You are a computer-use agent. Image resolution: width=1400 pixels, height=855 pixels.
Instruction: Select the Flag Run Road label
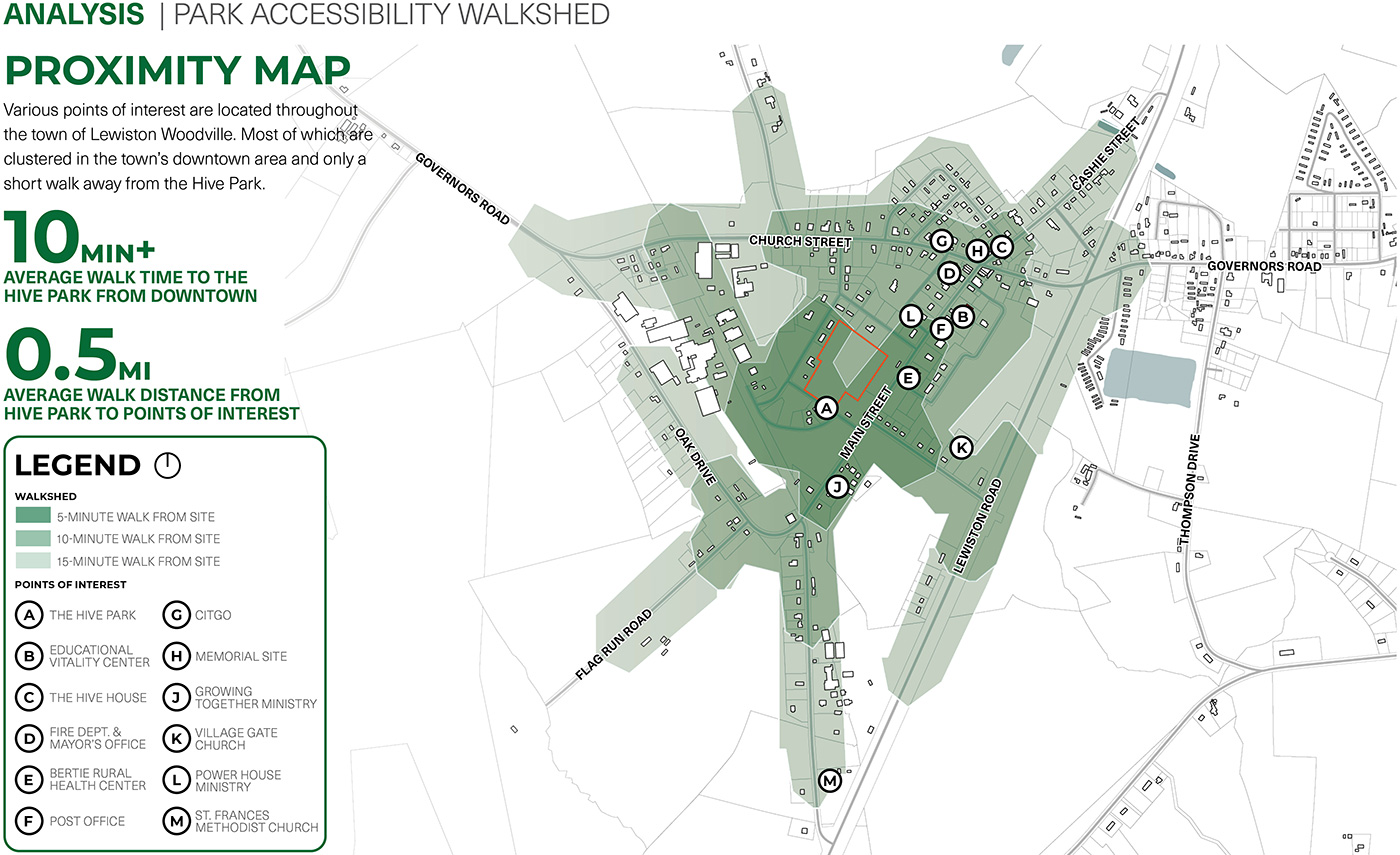click(x=614, y=646)
